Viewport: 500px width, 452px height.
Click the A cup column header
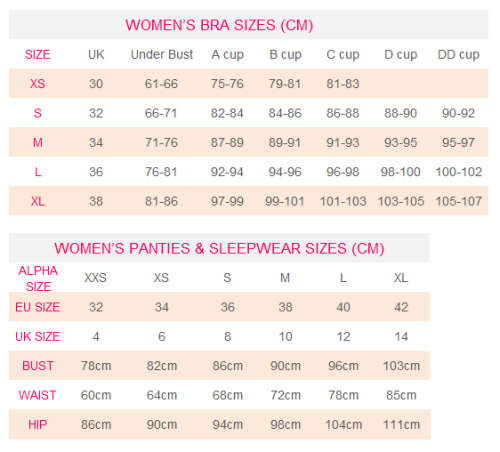pos(227,55)
